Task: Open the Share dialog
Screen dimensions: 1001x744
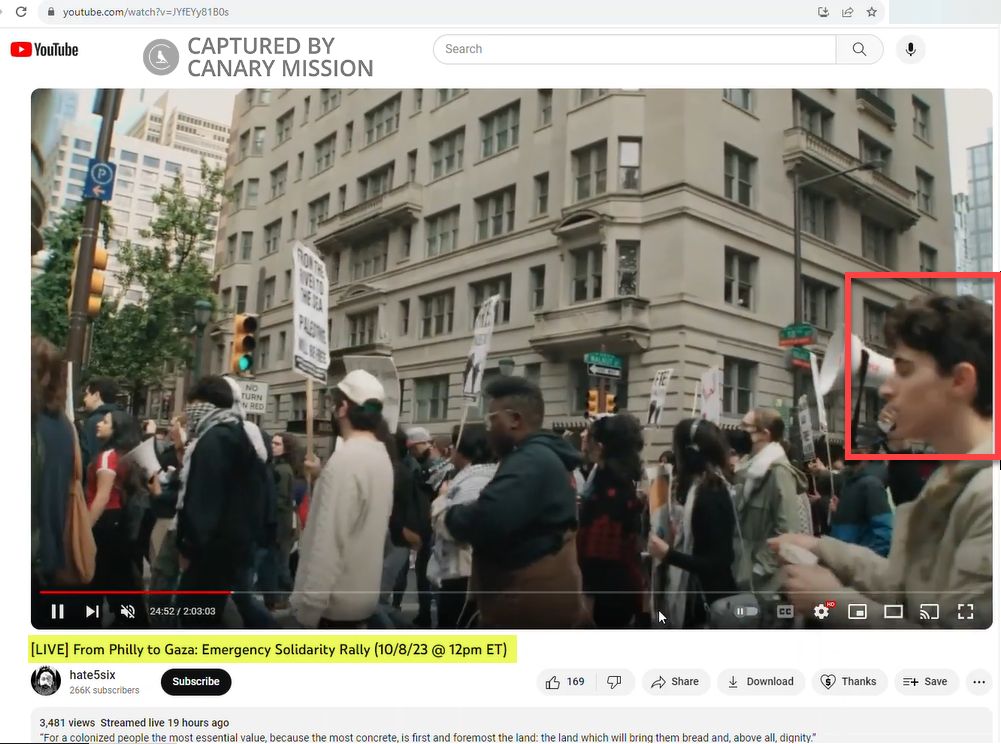Action: [x=675, y=682]
